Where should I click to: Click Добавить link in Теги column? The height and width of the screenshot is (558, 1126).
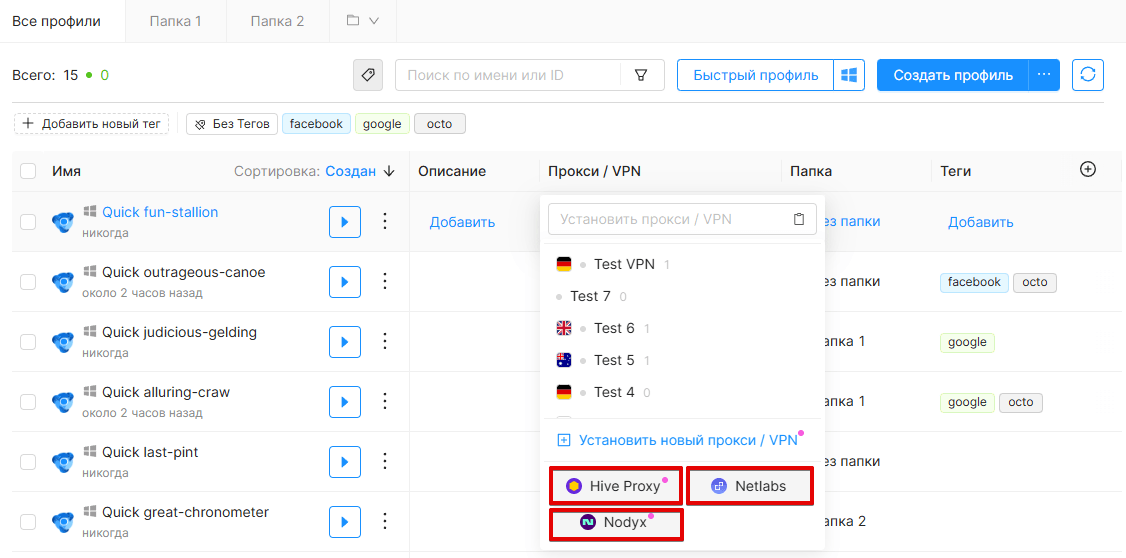pos(981,222)
